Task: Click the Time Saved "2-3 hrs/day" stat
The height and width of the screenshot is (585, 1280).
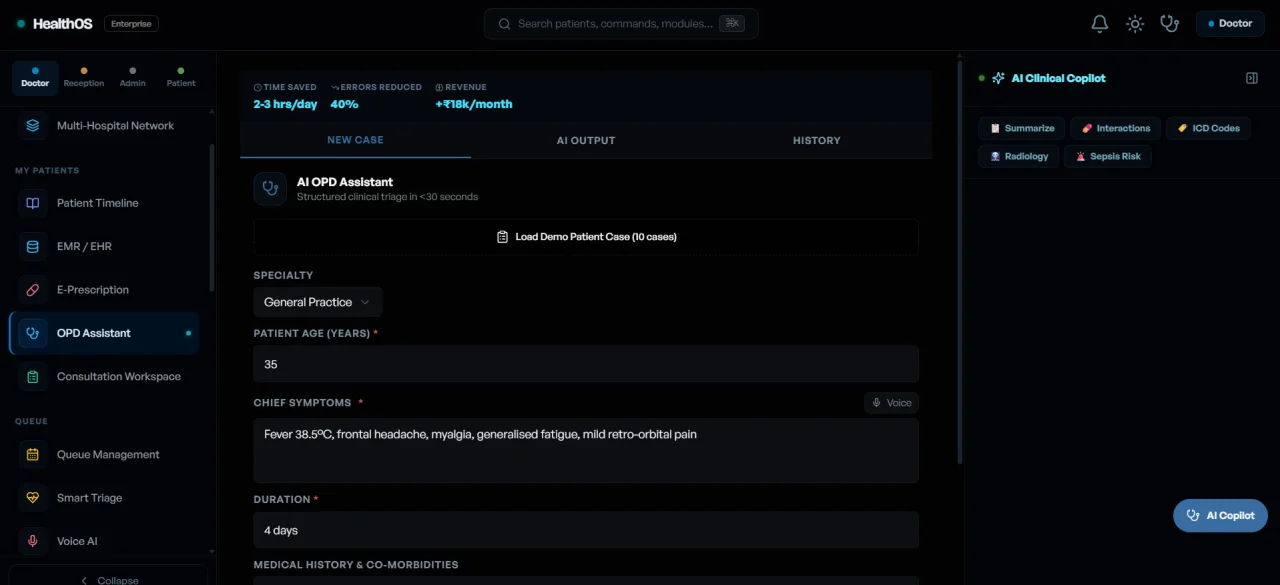Action: click(285, 104)
